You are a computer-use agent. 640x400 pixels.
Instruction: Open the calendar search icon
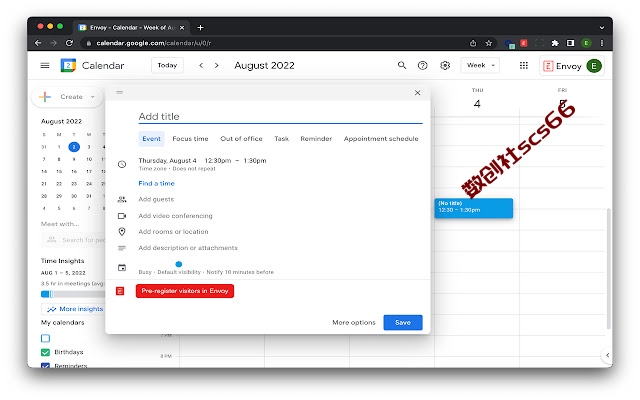click(x=402, y=65)
